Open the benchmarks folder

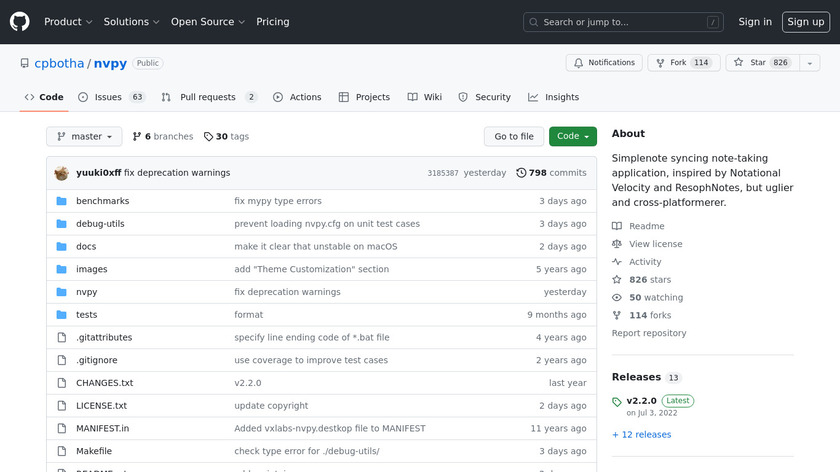click(x=102, y=201)
